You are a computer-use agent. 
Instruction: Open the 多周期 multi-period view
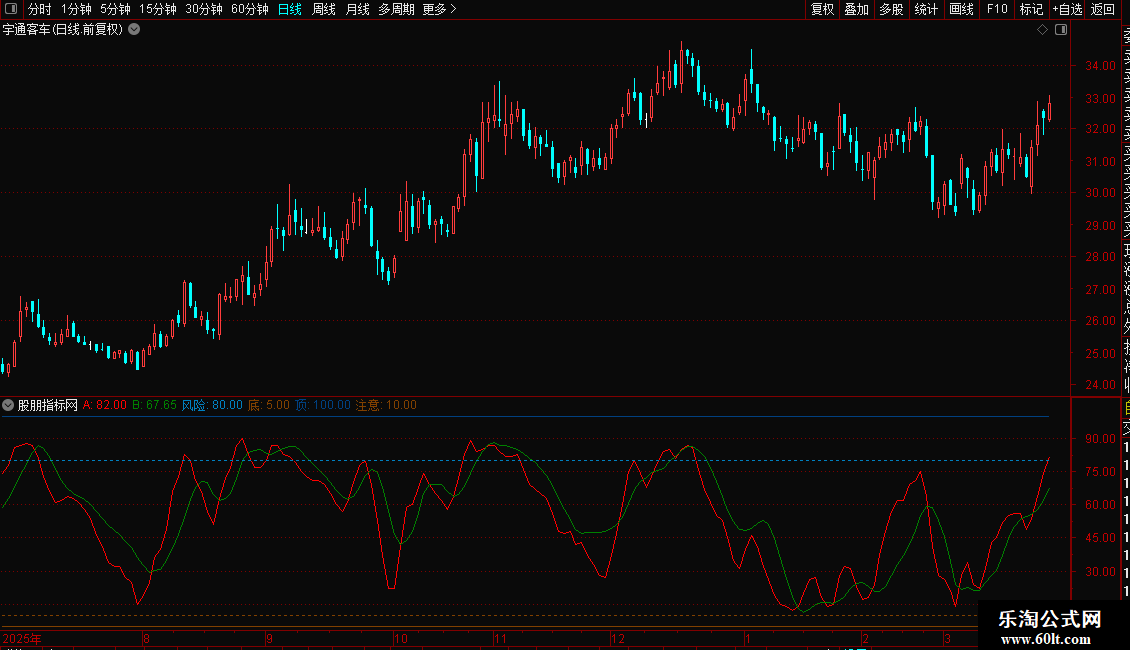396,9
